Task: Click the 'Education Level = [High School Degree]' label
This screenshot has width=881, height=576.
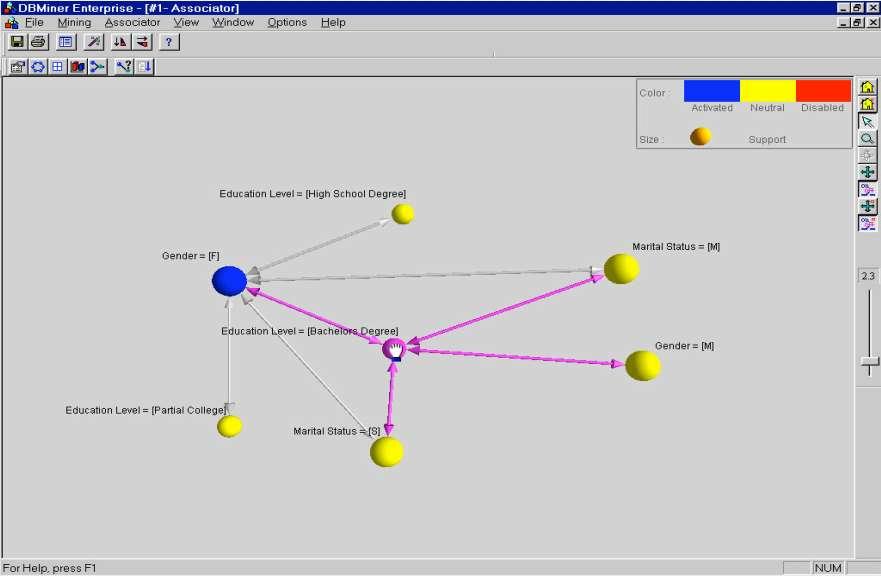Action: [312, 194]
